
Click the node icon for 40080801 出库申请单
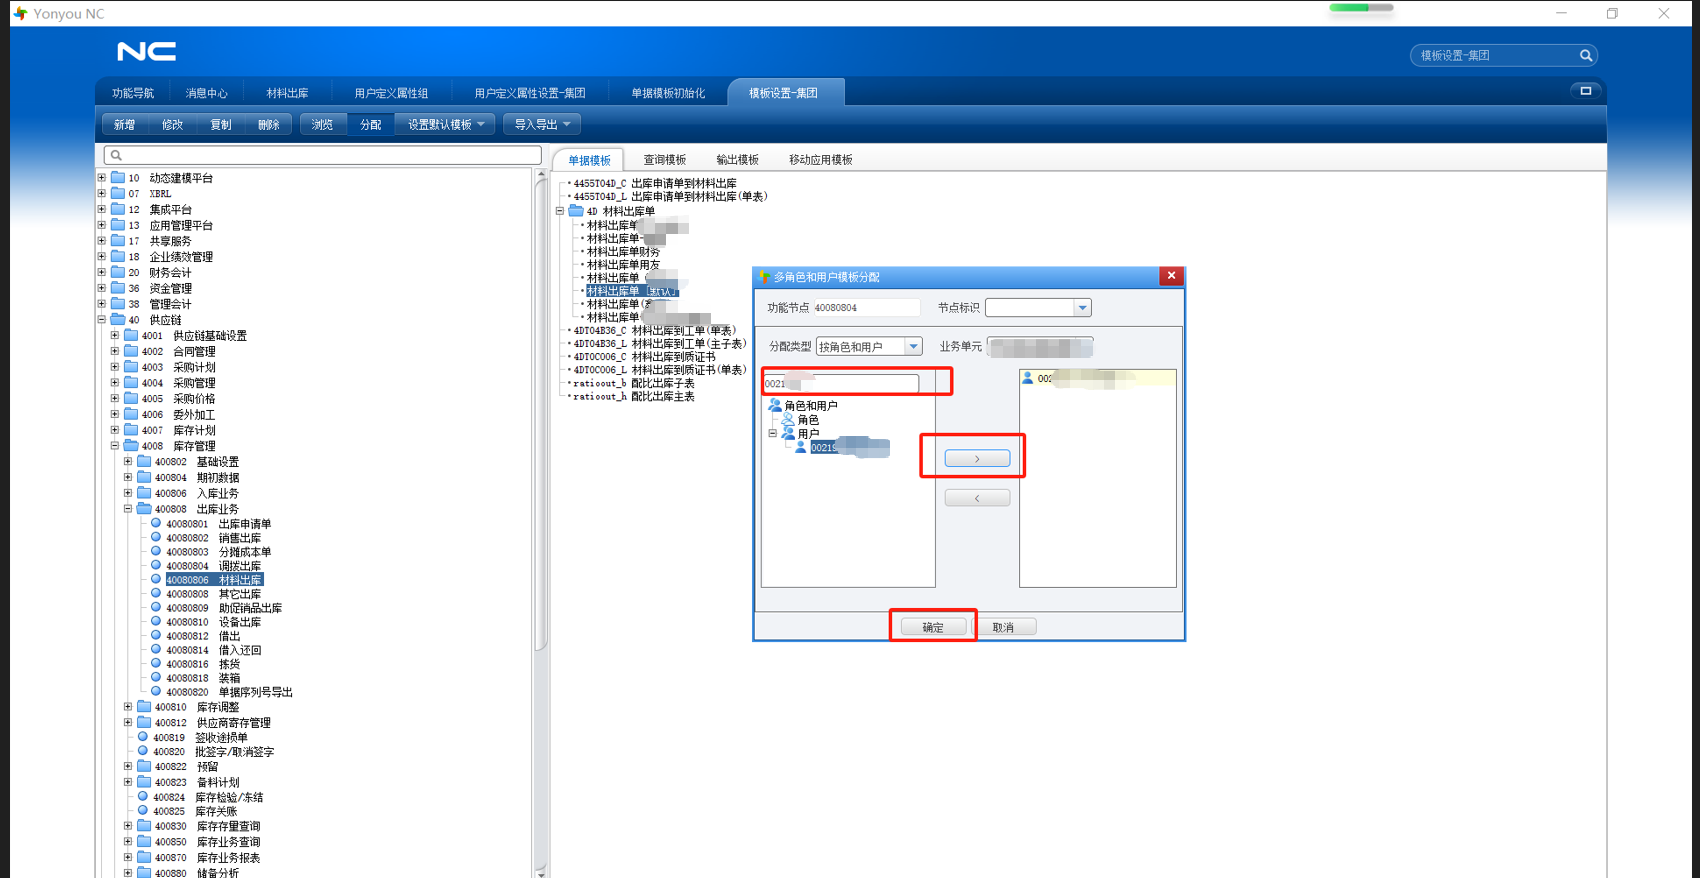[x=156, y=523]
